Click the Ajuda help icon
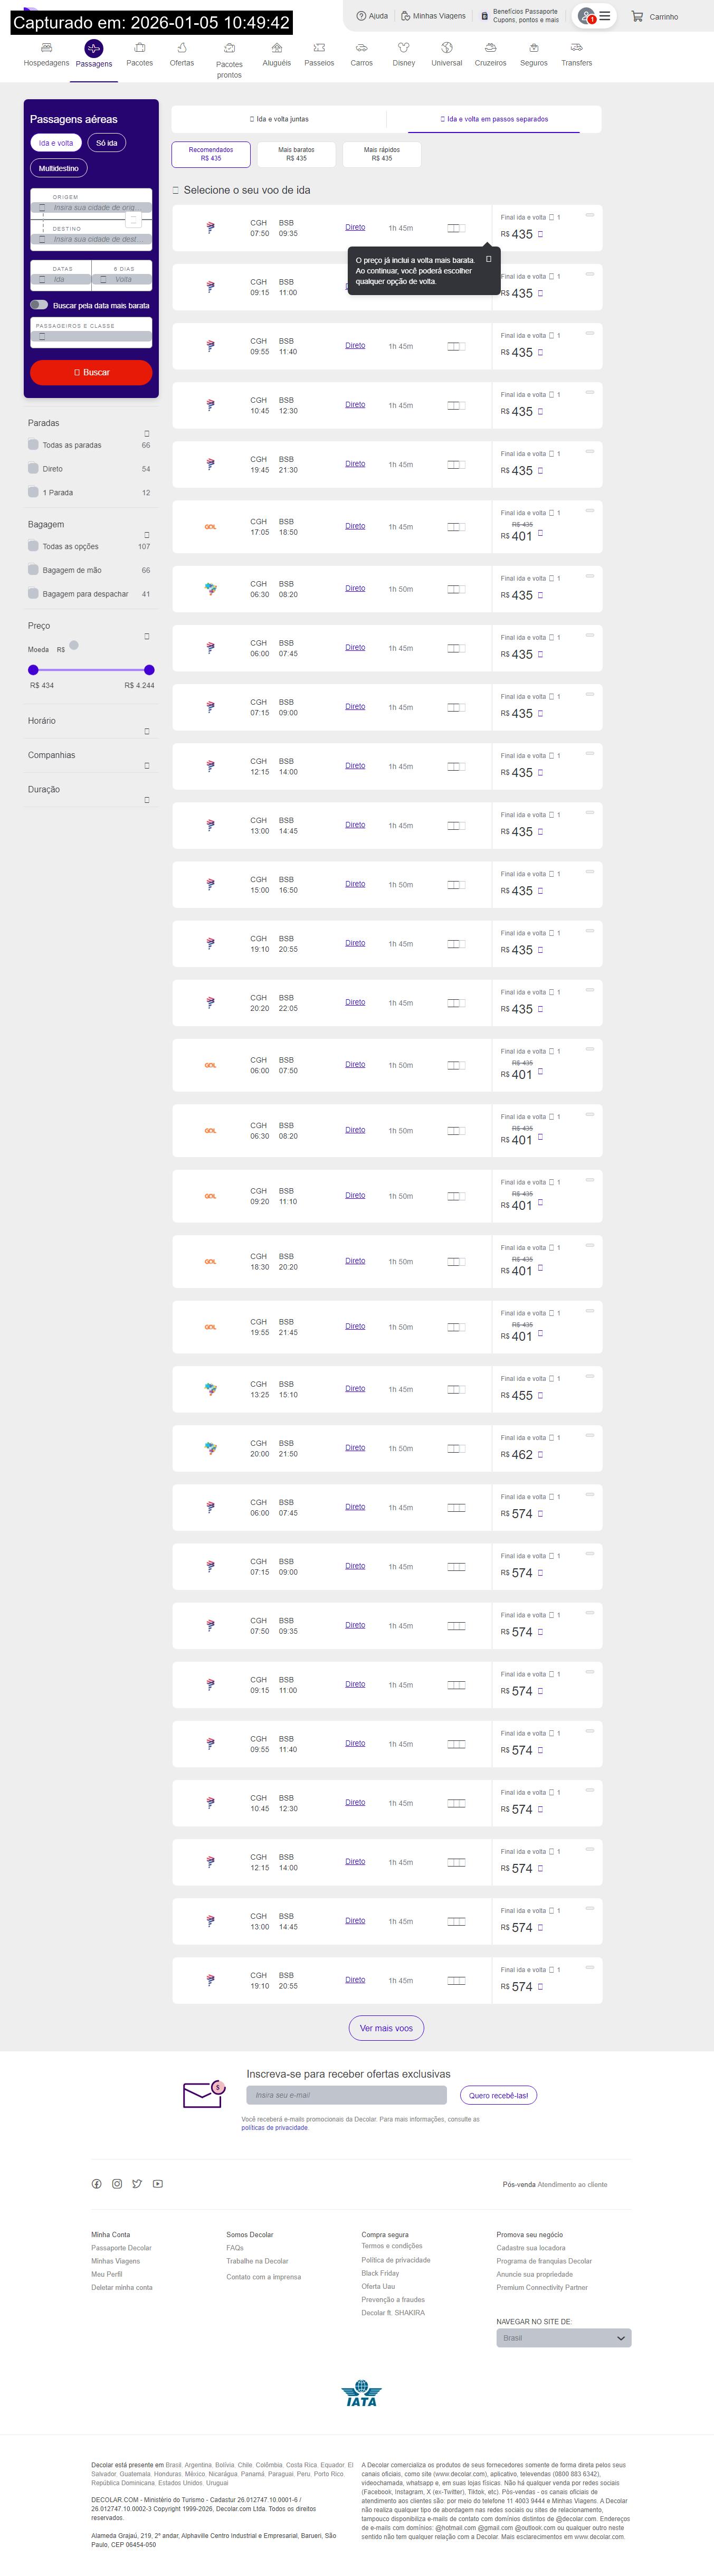The height and width of the screenshot is (2576, 714). click(362, 16)
